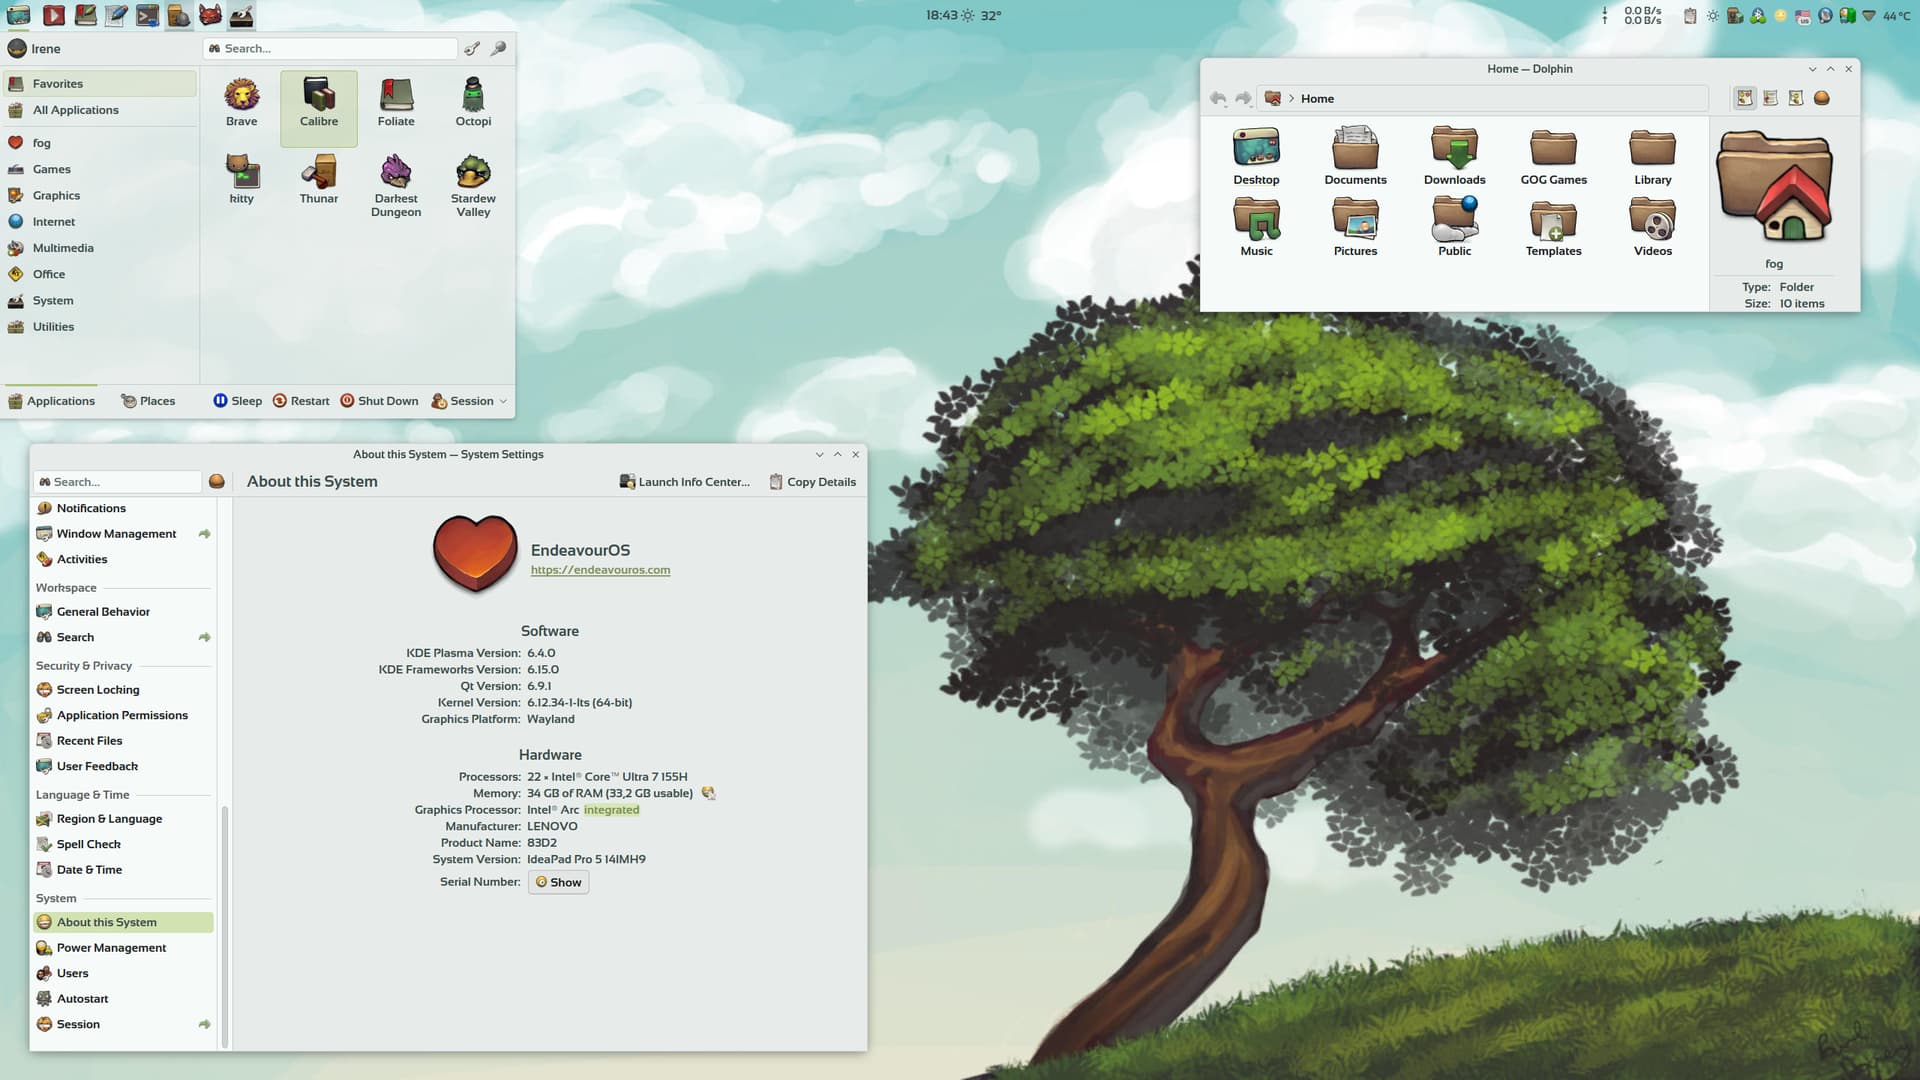Viewport: 1920px width, 1080px height.
Task: Switch Dolphin to compact view mode
Action: pyautogui.click(x=1770, y=98)
